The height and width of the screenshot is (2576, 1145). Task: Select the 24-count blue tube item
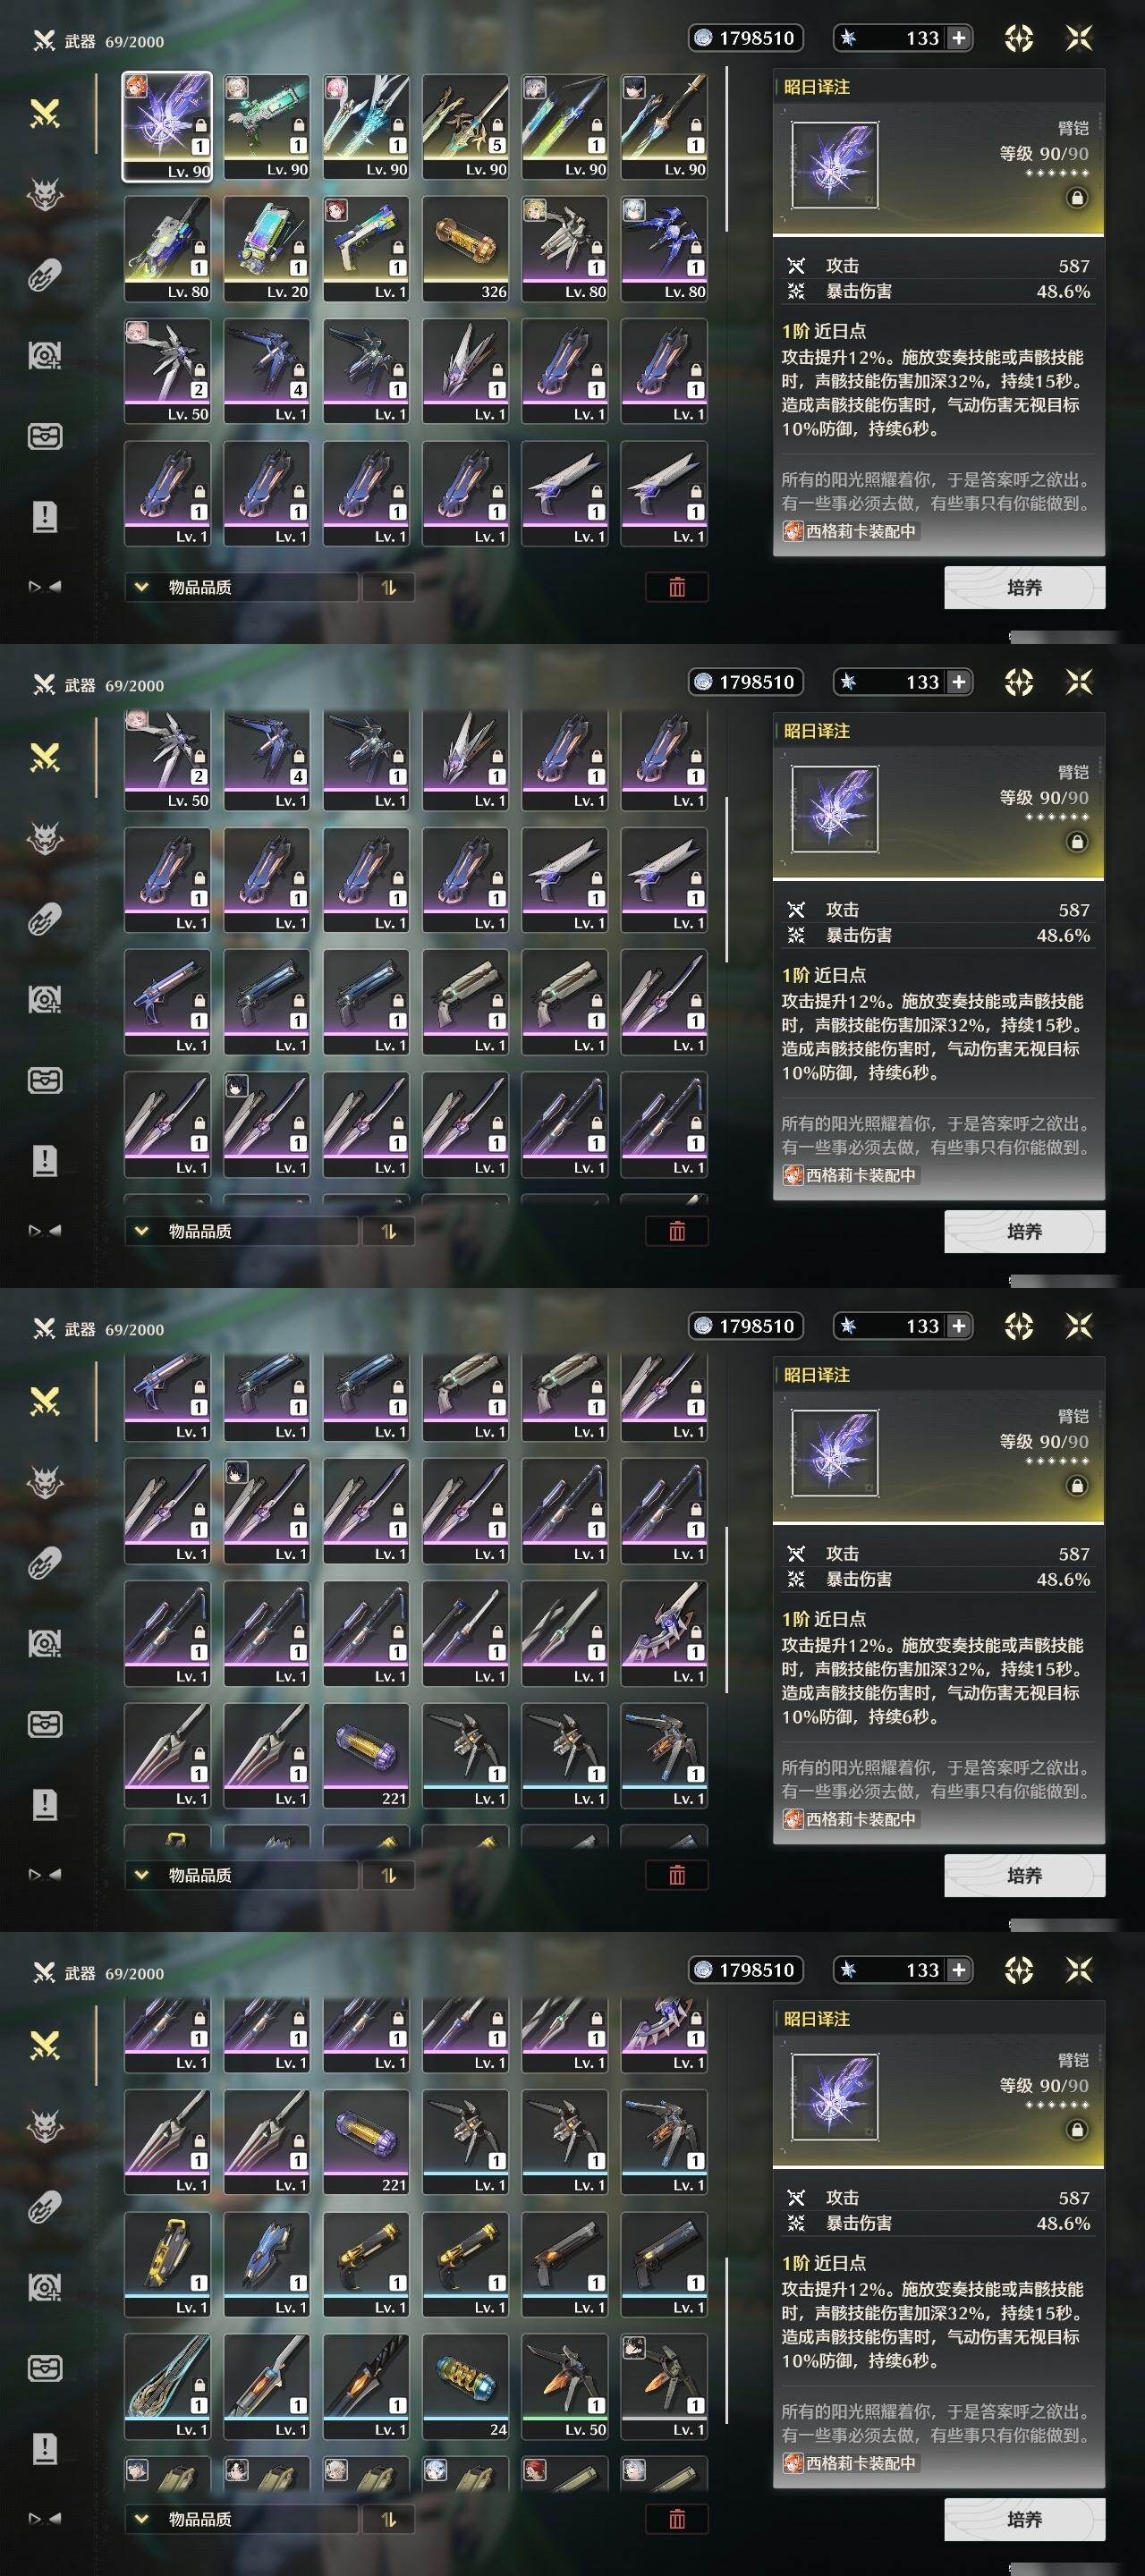click(465, 2387)
